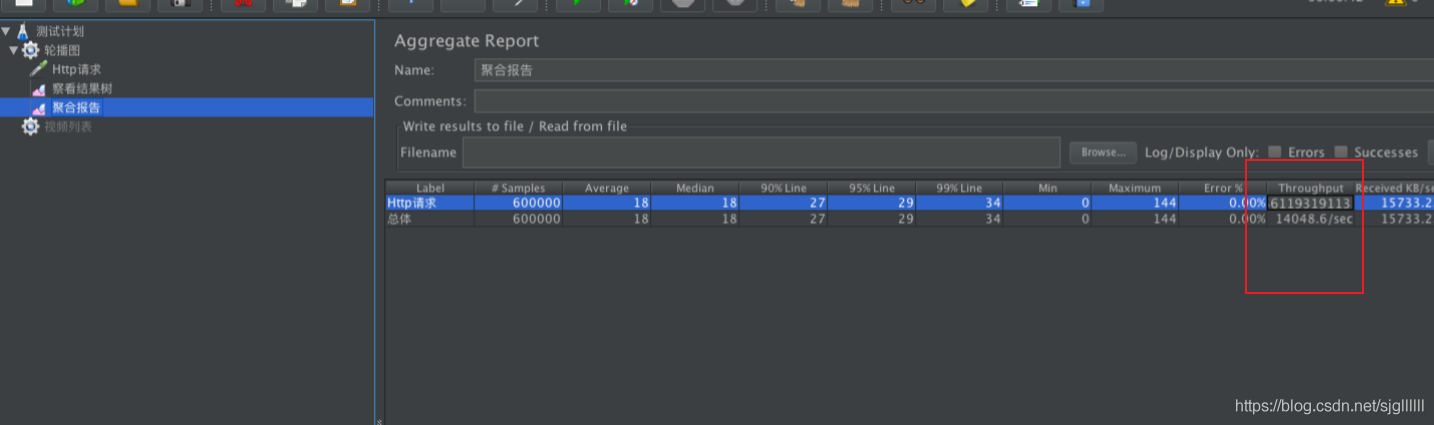Screen dimensions: 1434x425
Task: Click the pipette icon beside Http请求
Action: tap(38, 69)
